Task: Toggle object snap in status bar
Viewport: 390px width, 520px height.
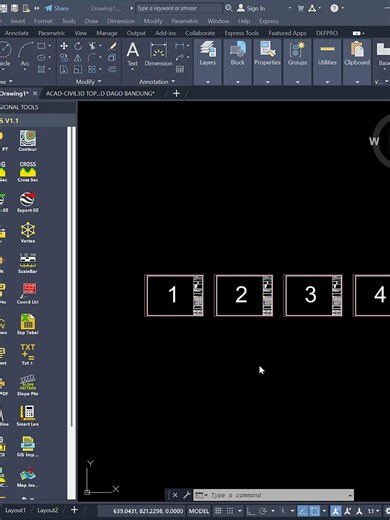Action: click(314, 511)
